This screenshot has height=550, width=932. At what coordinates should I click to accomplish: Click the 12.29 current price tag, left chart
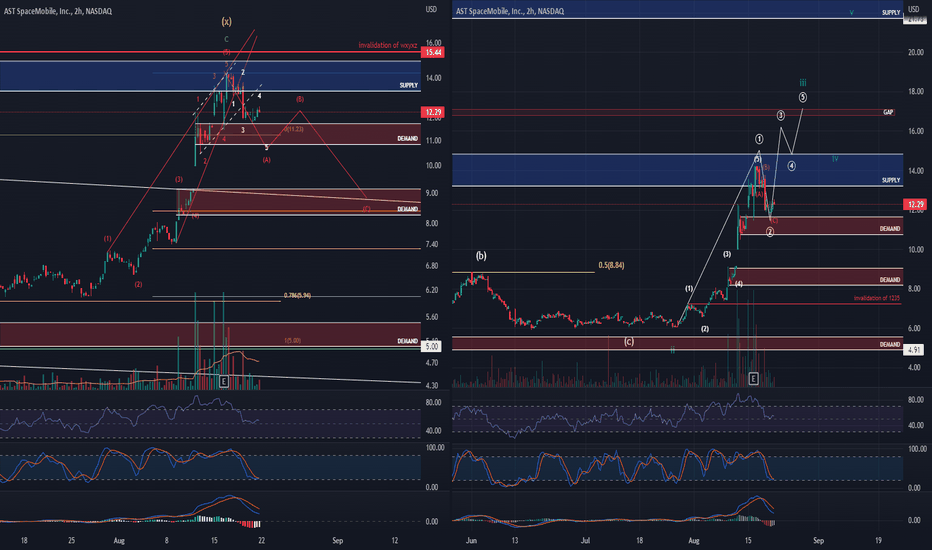433,112
